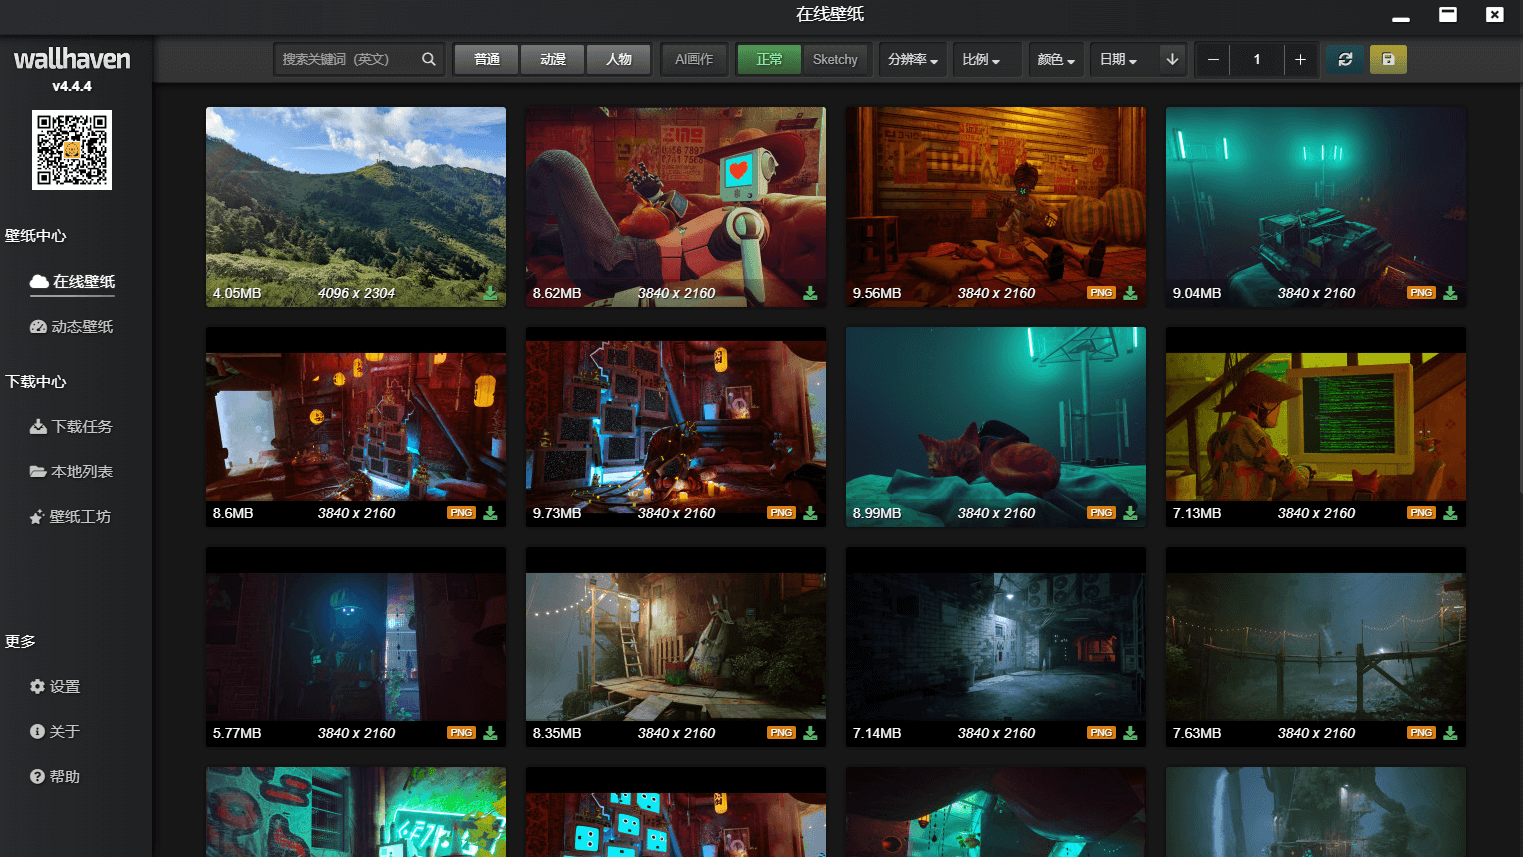Toggle the 动漫 category filter
The image size is (1523, 857).
coord(553,59)
